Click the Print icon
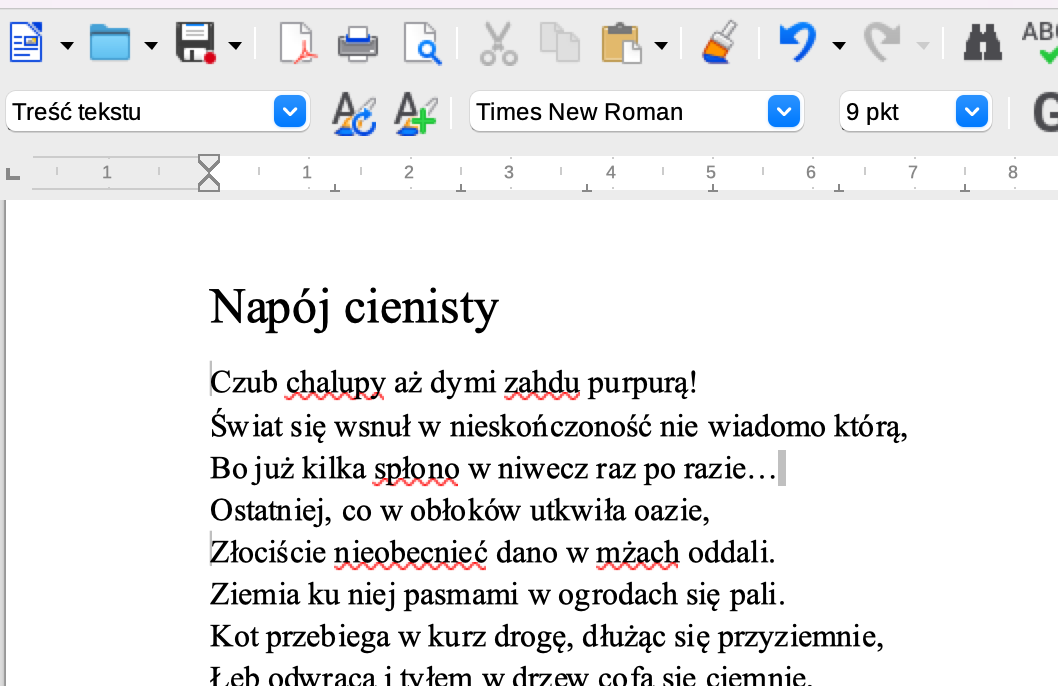Image resolution: width=1058 pixels, height=686 pixels. click(358, 44)
